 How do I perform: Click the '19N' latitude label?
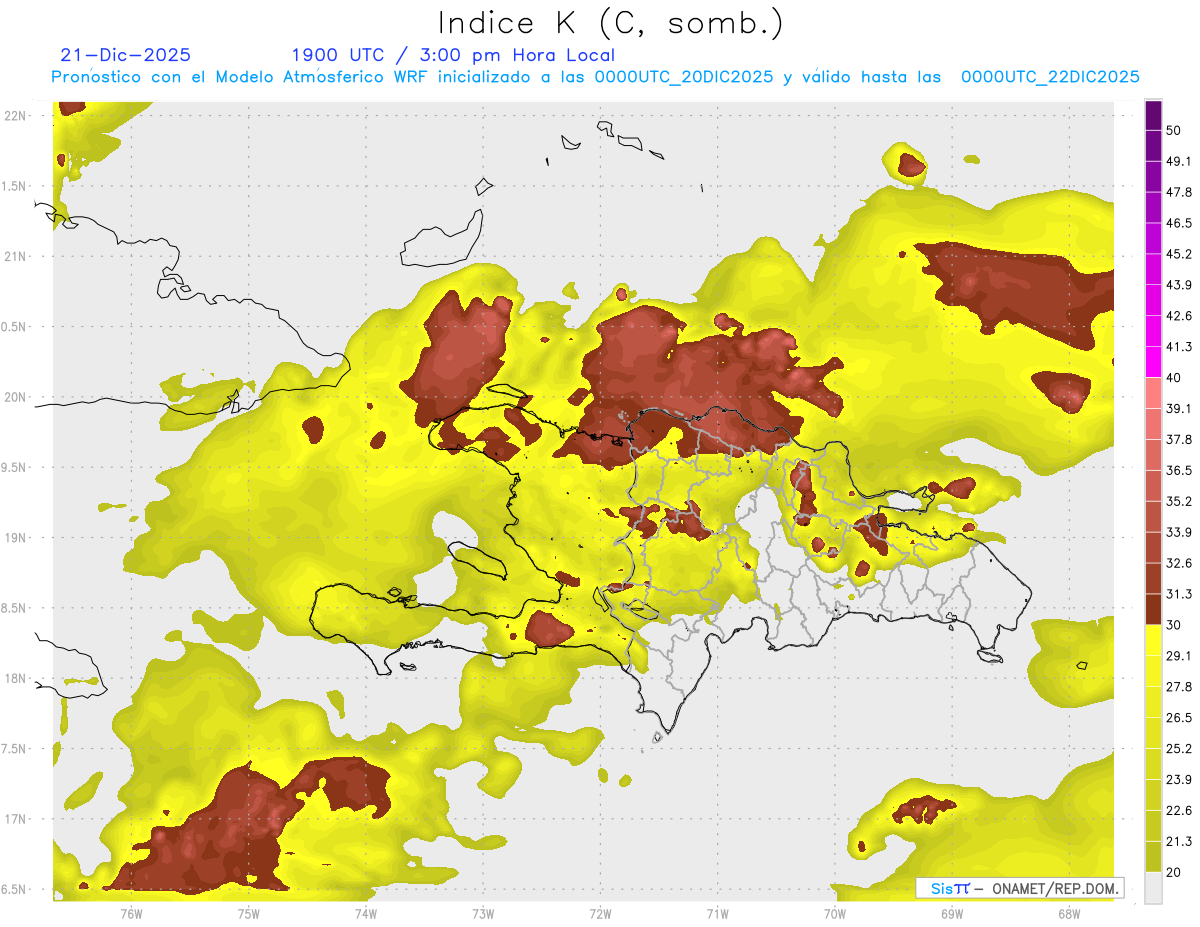pyautogui.click(x=15, y=538)
